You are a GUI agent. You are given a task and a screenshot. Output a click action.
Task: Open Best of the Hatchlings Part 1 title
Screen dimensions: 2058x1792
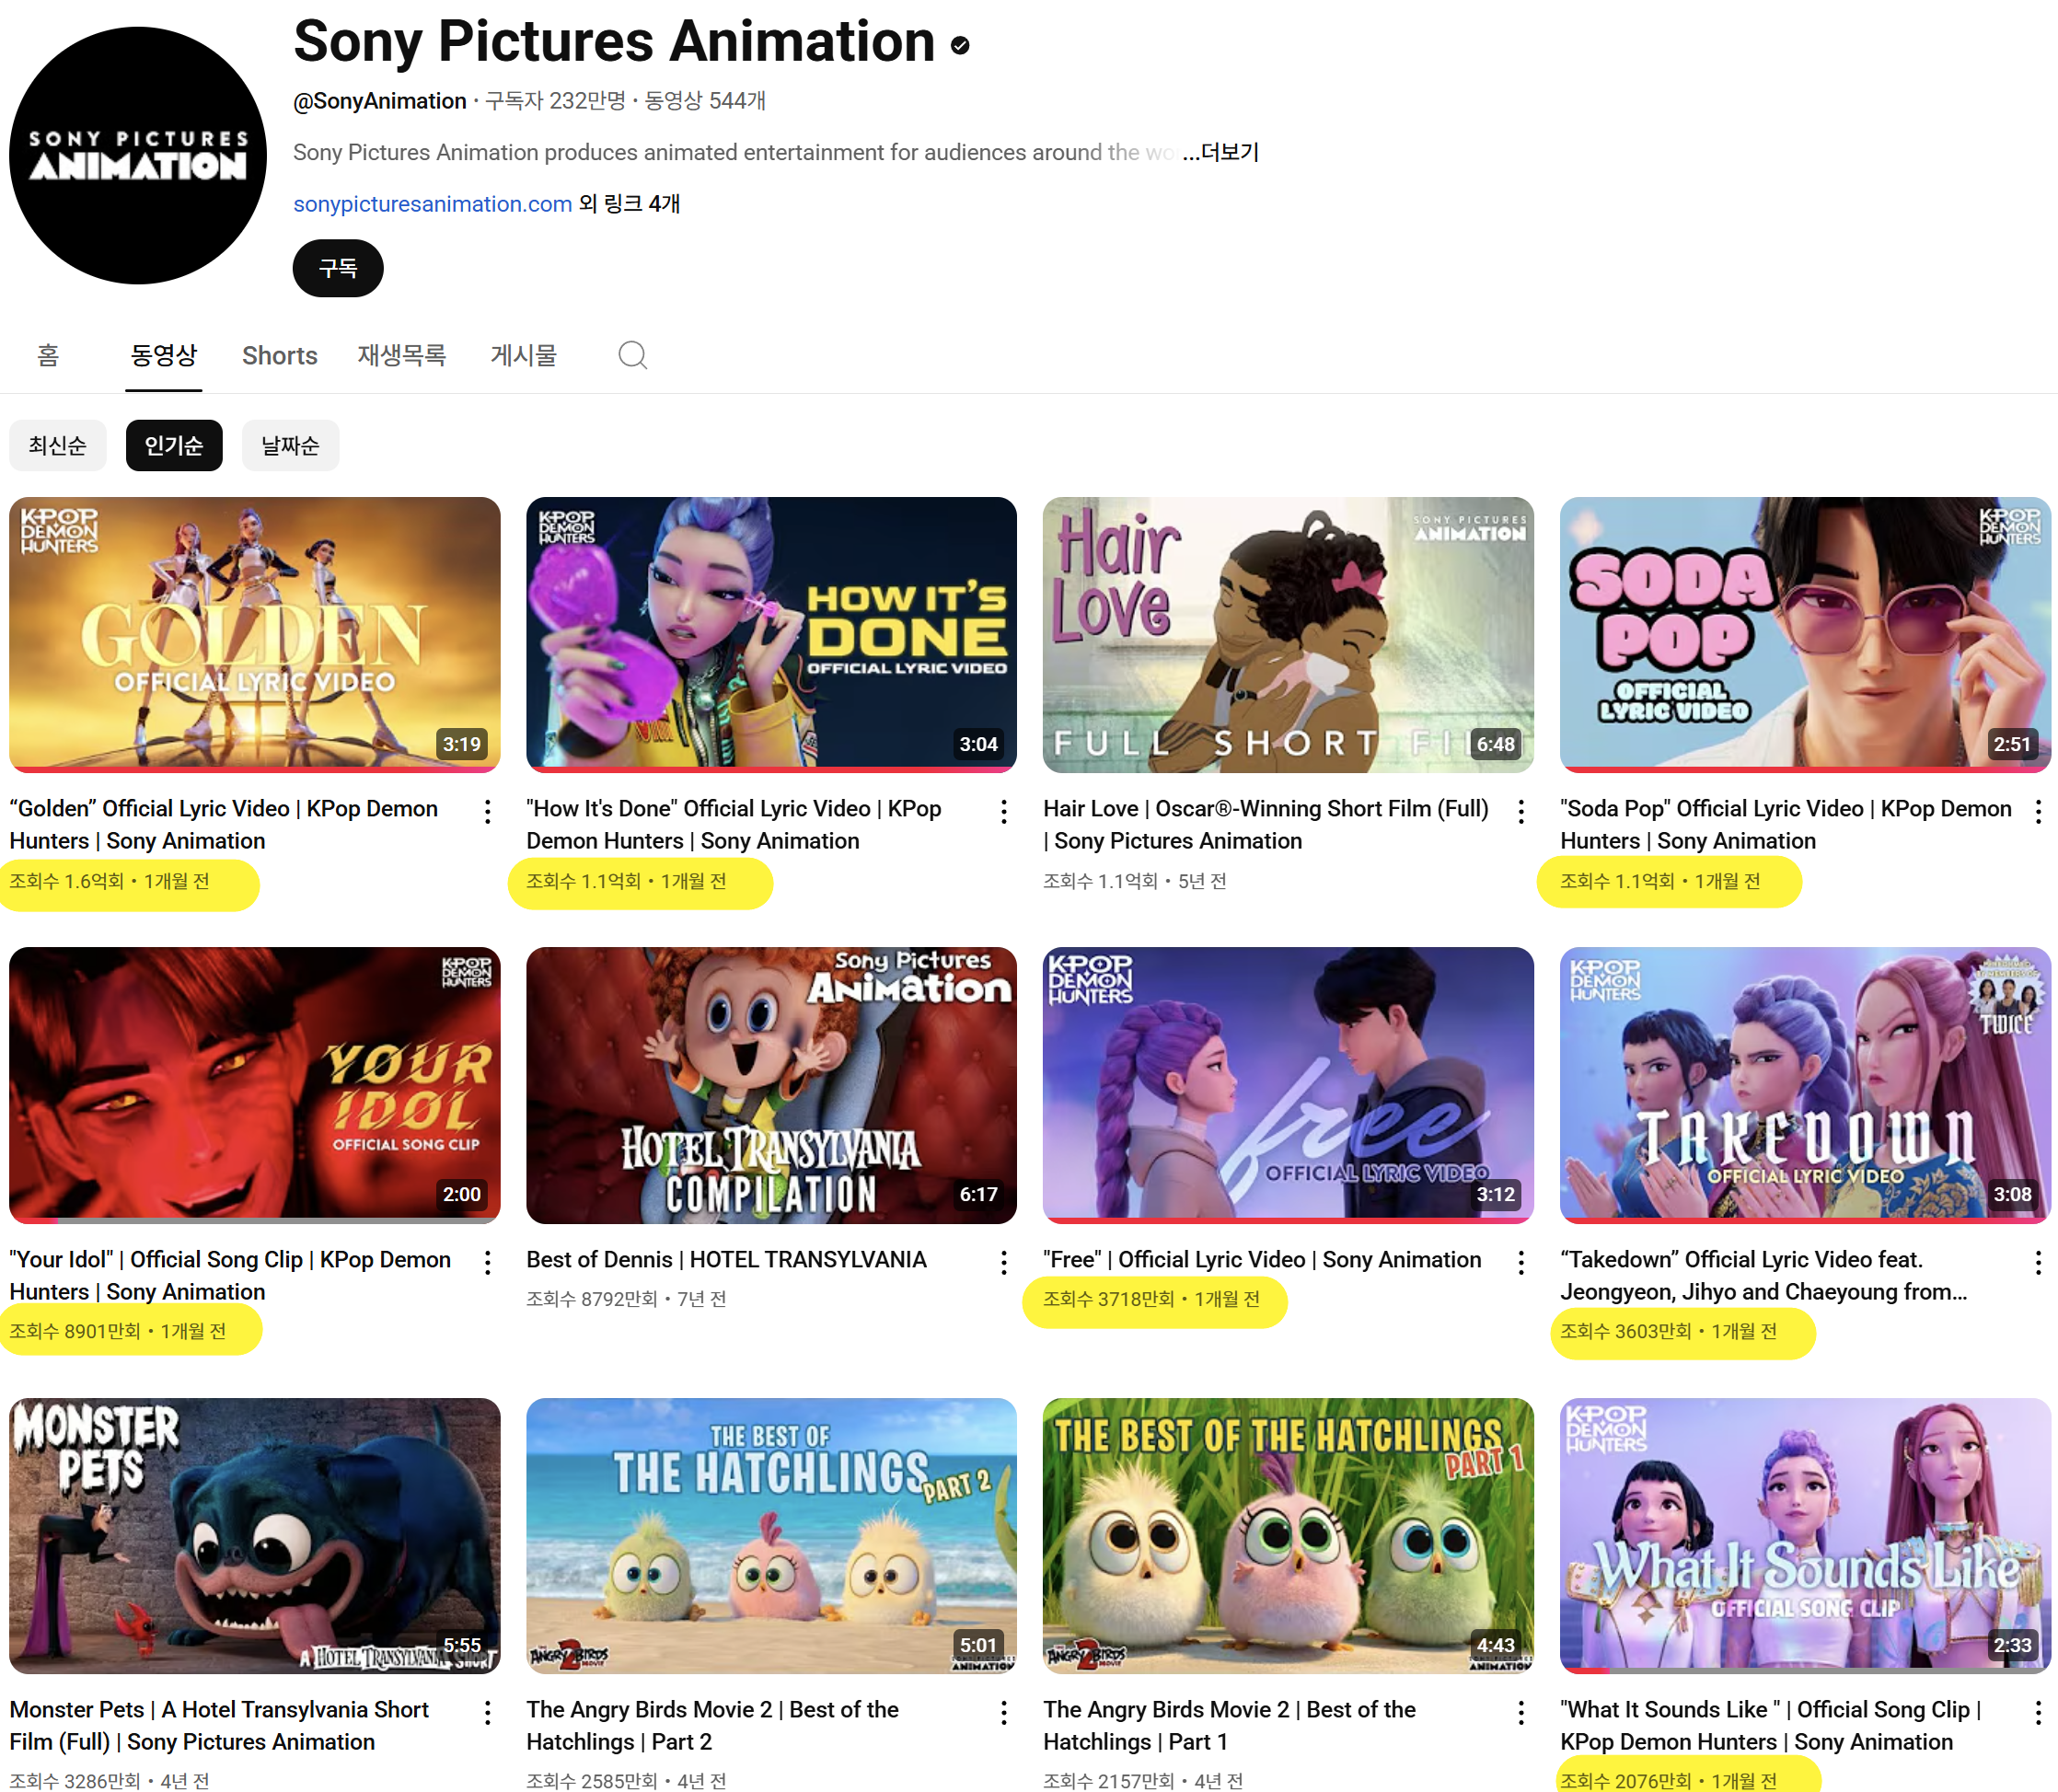(x=1229, y=1725)
